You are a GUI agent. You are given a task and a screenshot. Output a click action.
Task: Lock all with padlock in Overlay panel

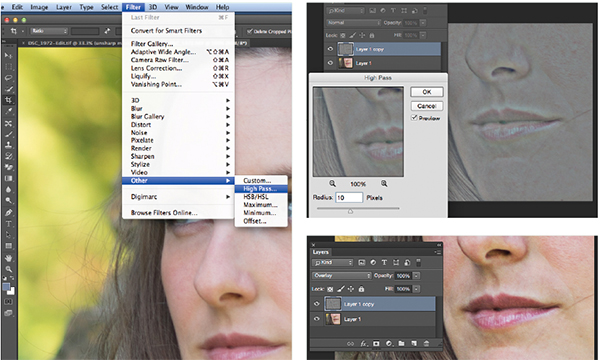pos(361,289)
